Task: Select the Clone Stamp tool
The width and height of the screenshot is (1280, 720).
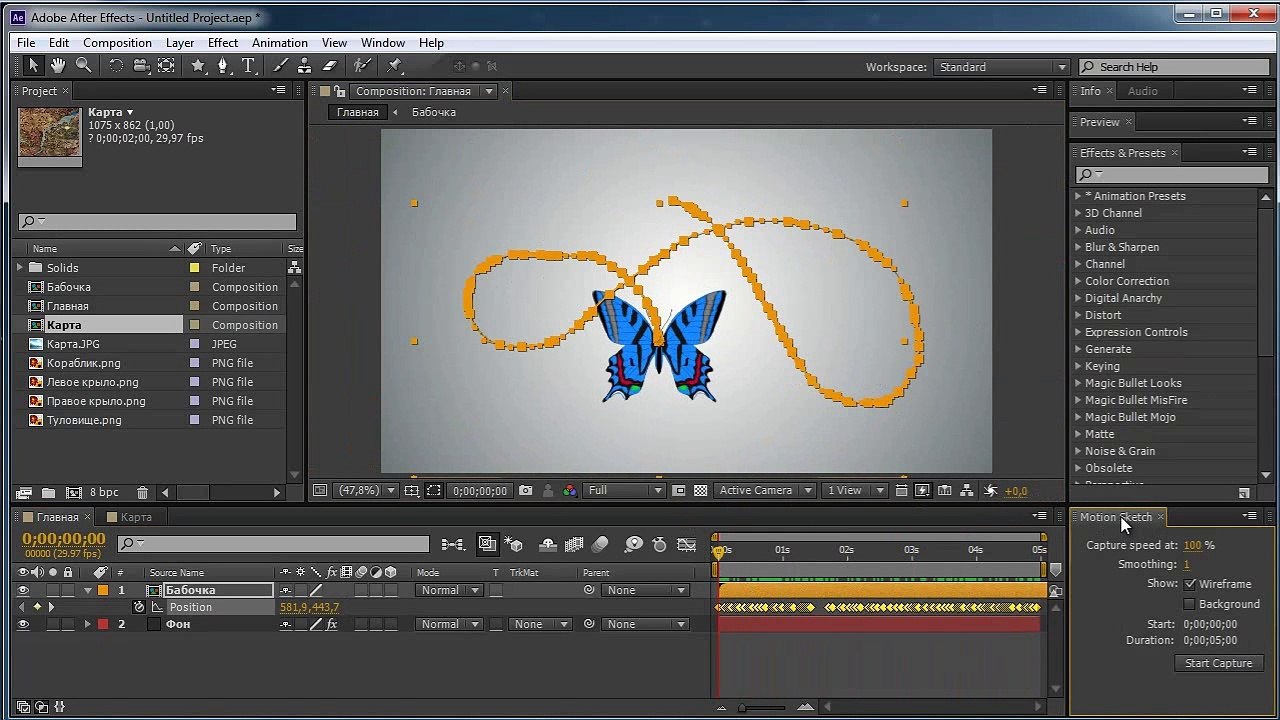Action: tap(305, 66)
